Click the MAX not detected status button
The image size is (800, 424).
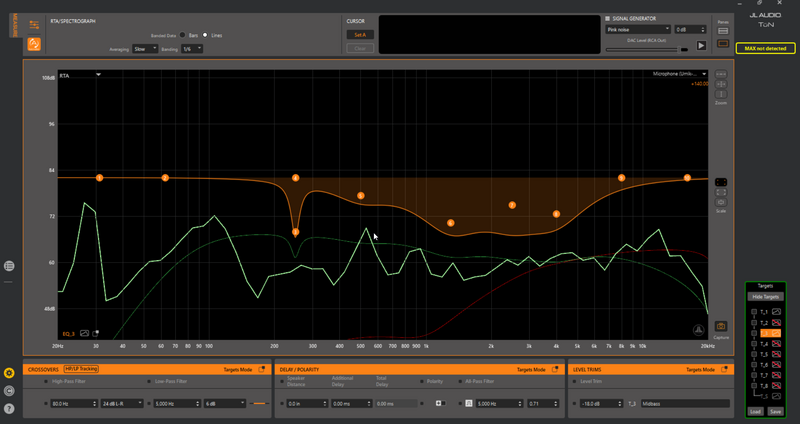point(765,48)
